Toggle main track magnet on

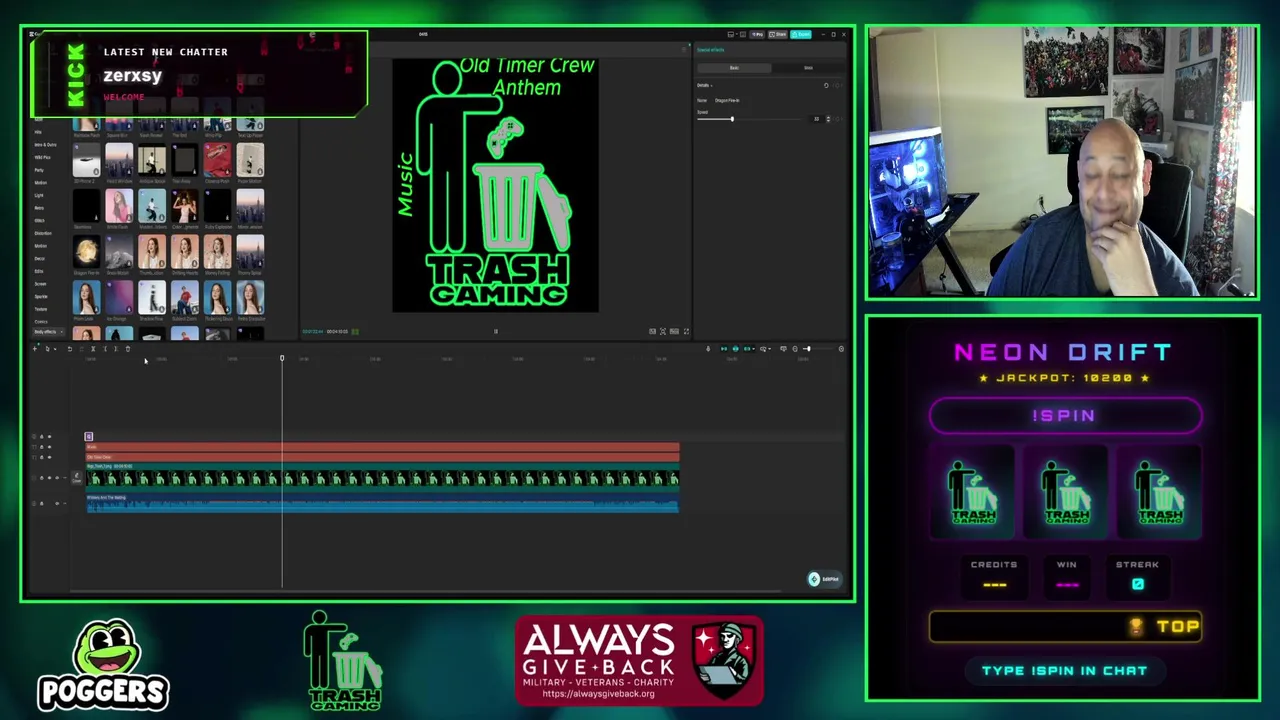click(724, 349)
